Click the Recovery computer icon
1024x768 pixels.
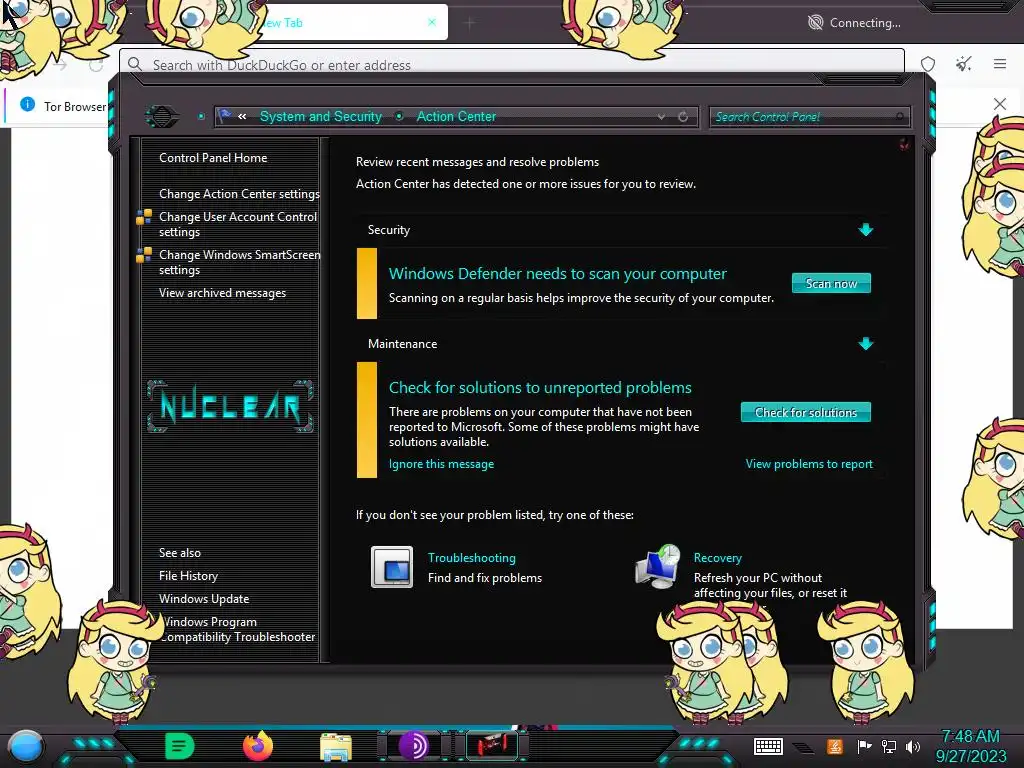[x=658, y=566]
